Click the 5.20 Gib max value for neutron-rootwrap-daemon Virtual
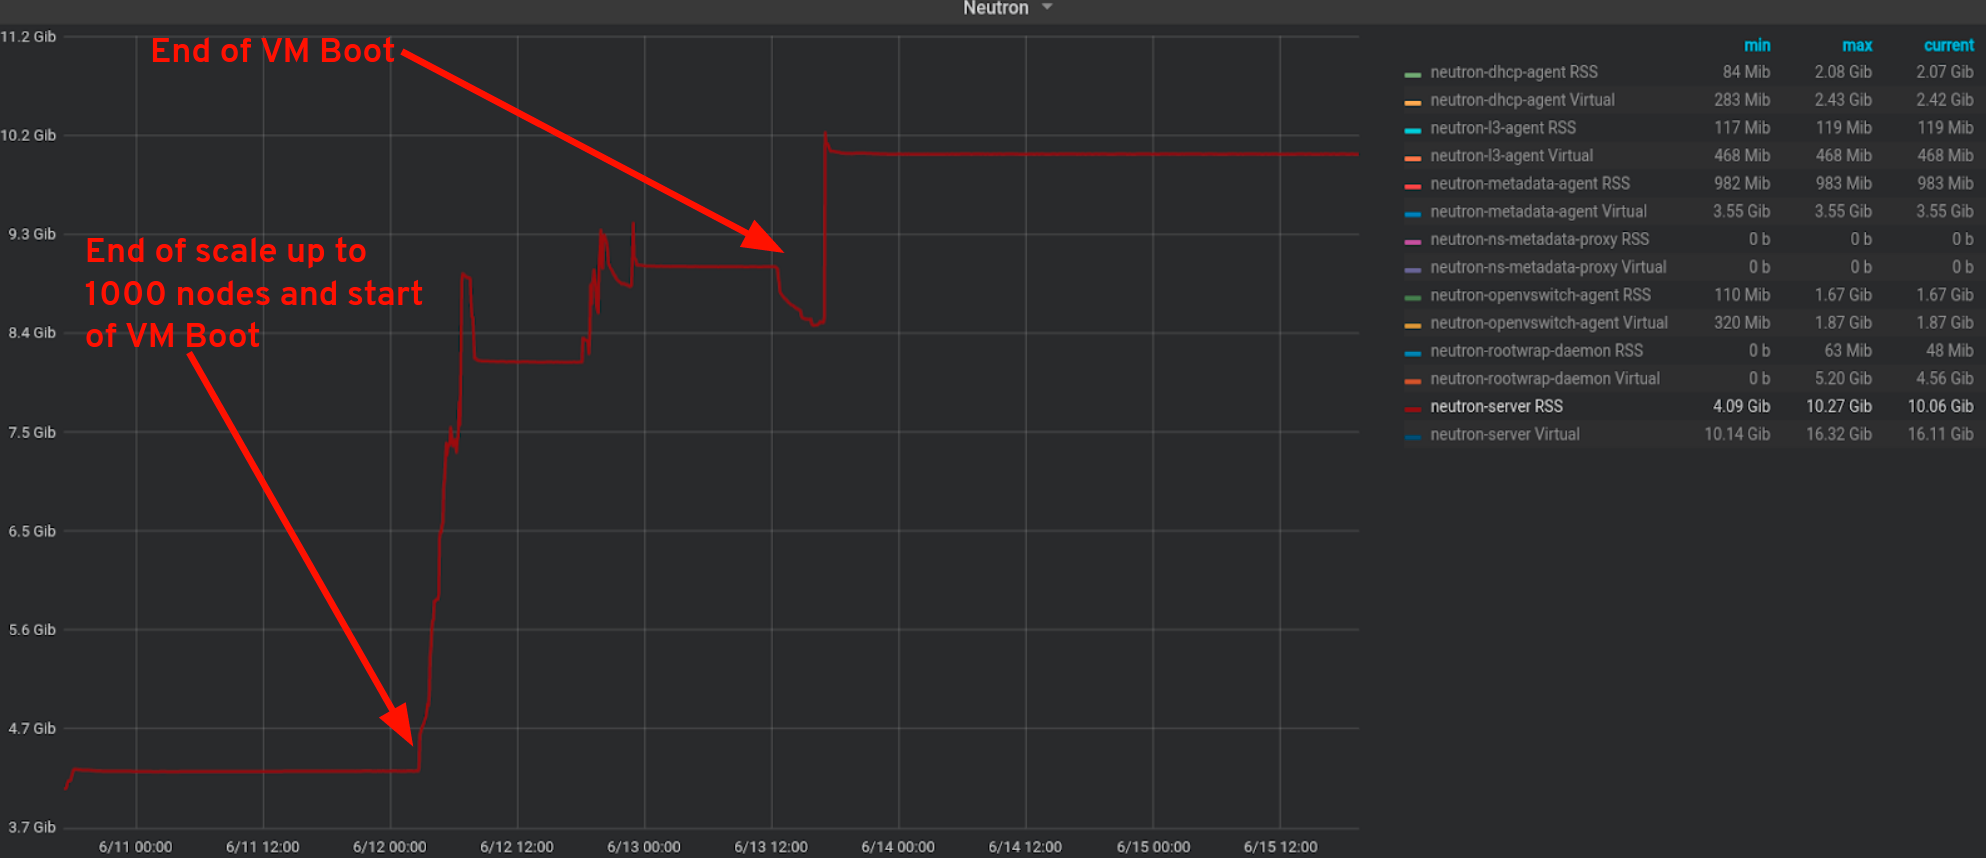 (1843, 379)
